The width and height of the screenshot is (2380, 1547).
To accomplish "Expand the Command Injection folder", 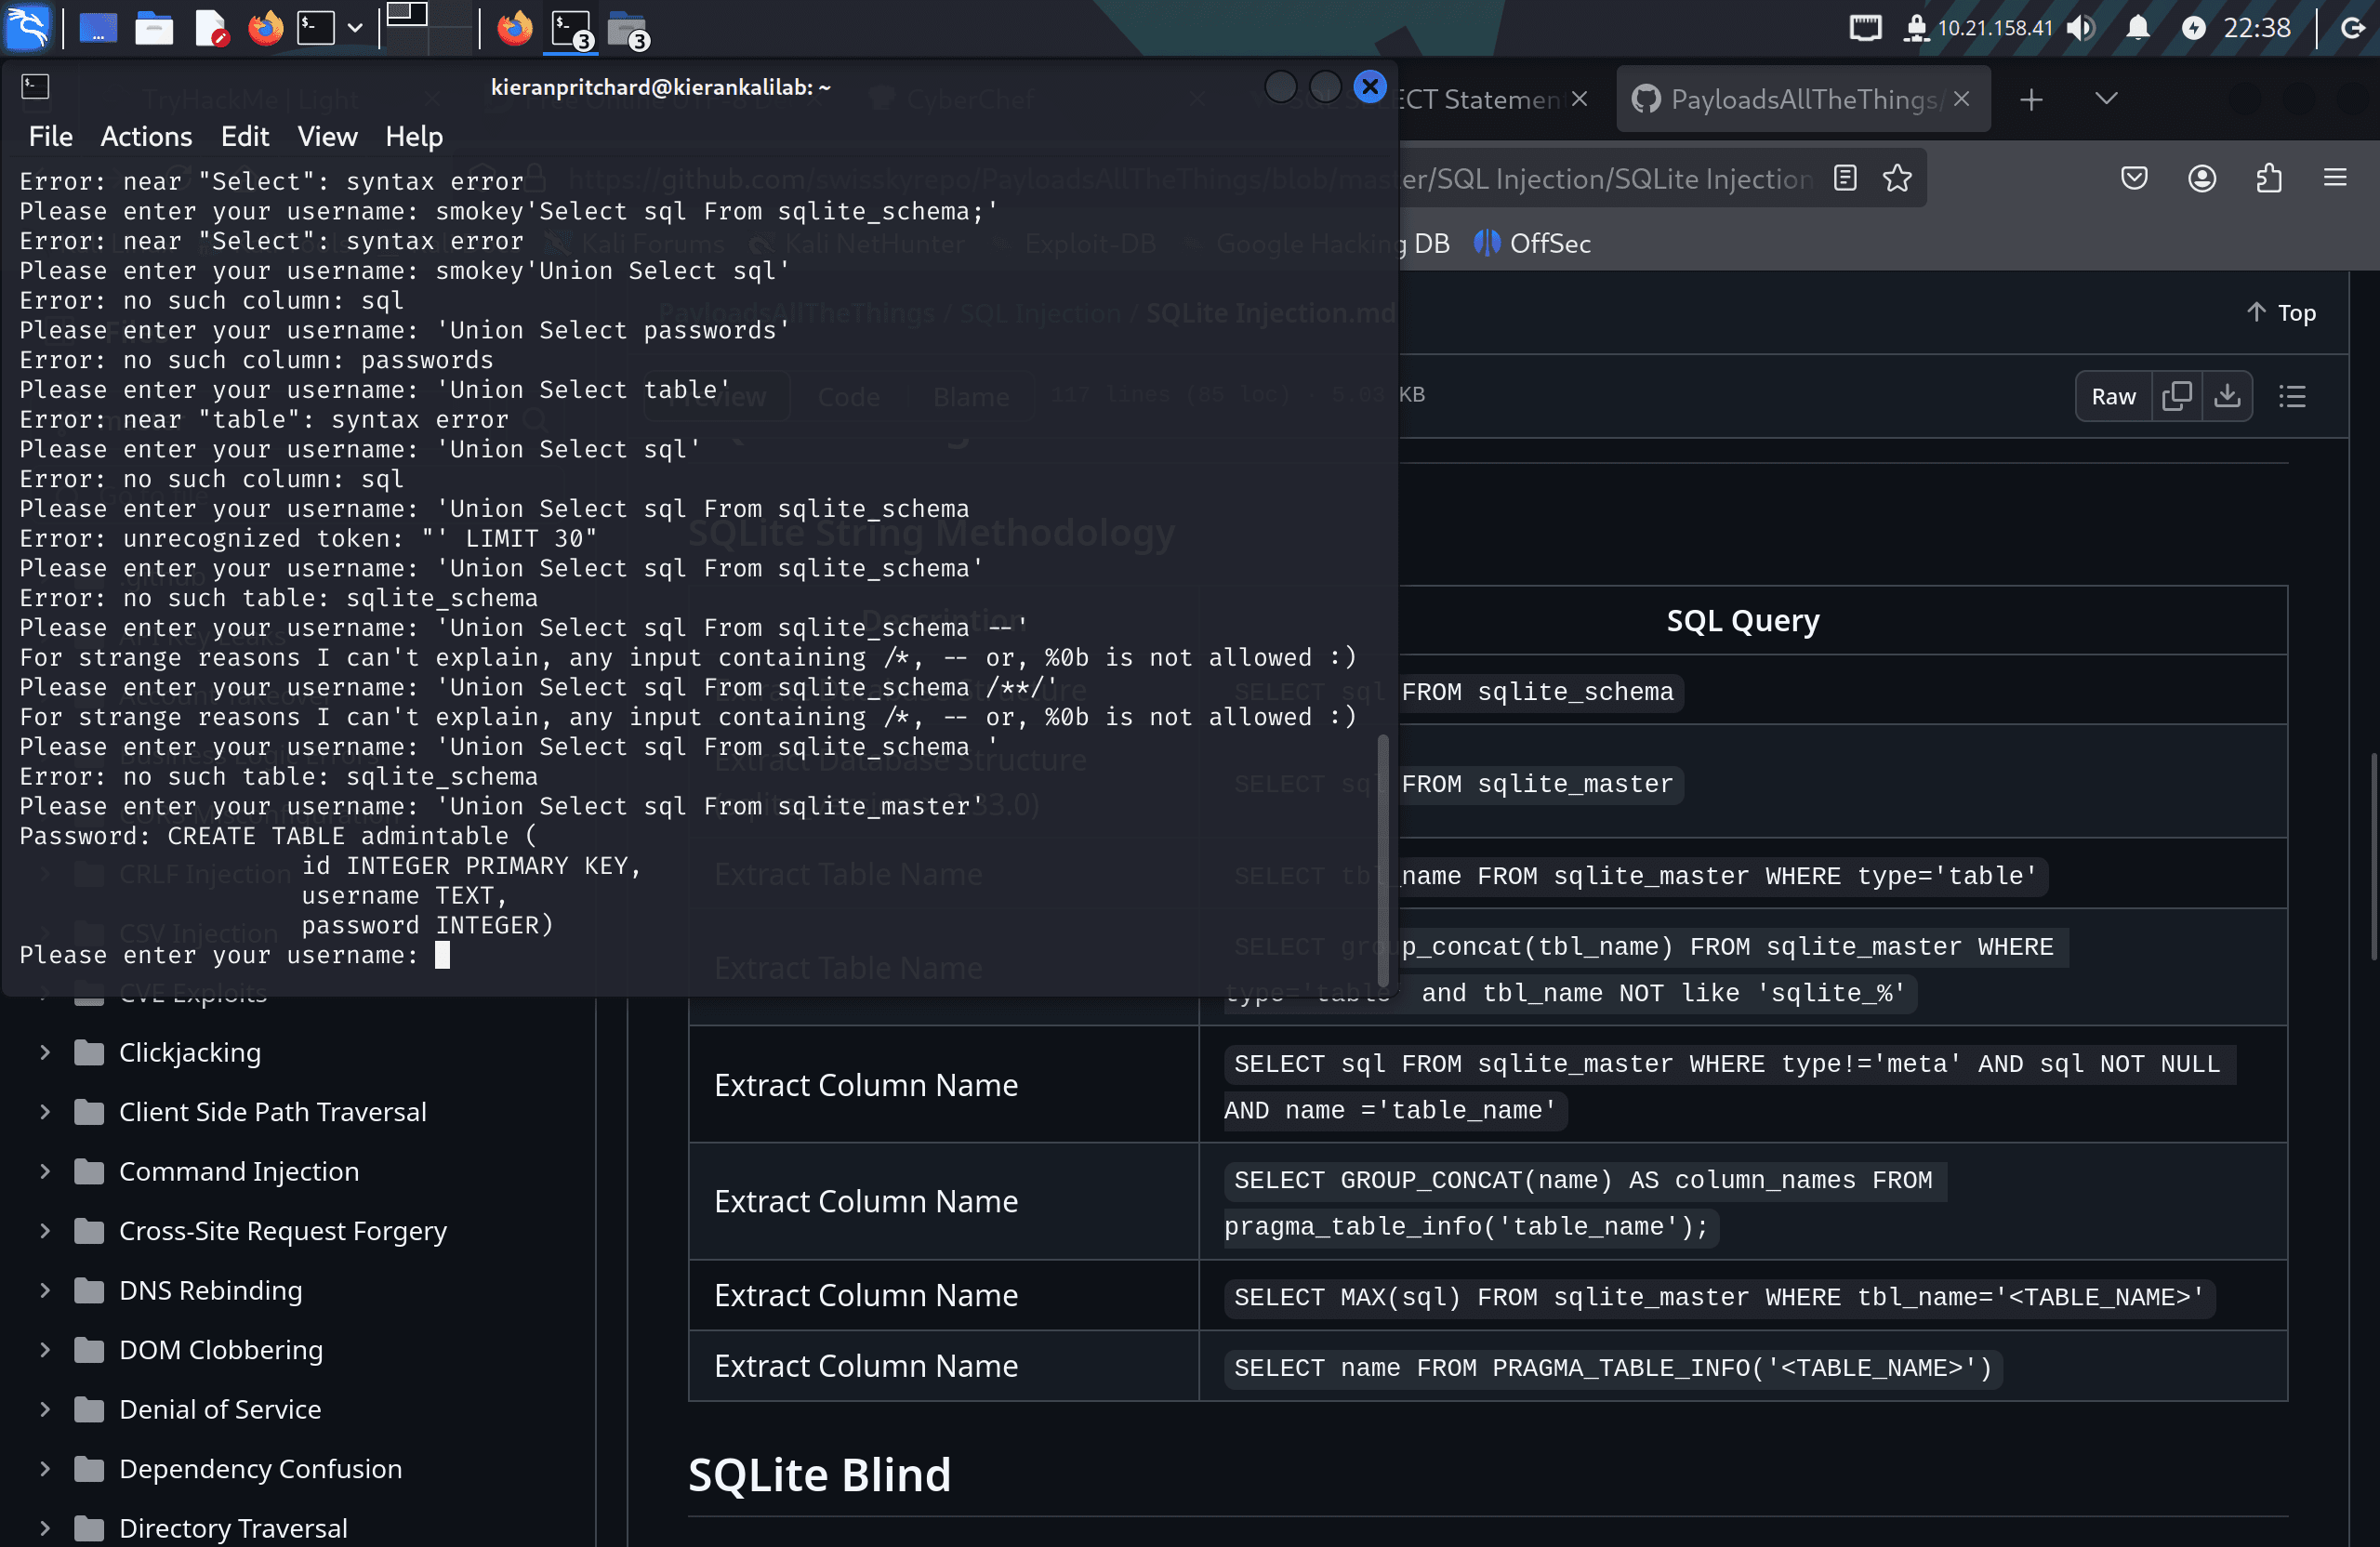I will tap(45, 1171).
